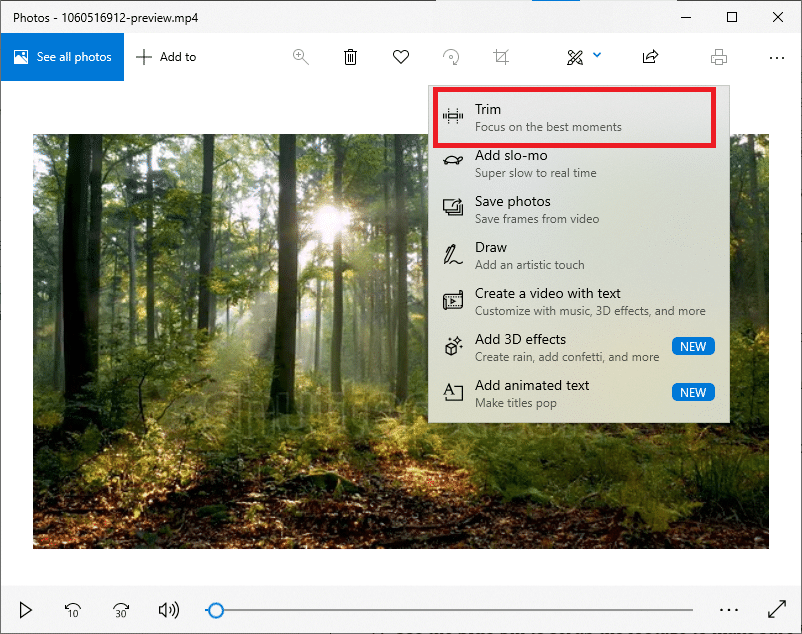
Task: Maximize the Photos window
Action: [x=732, y=17]
